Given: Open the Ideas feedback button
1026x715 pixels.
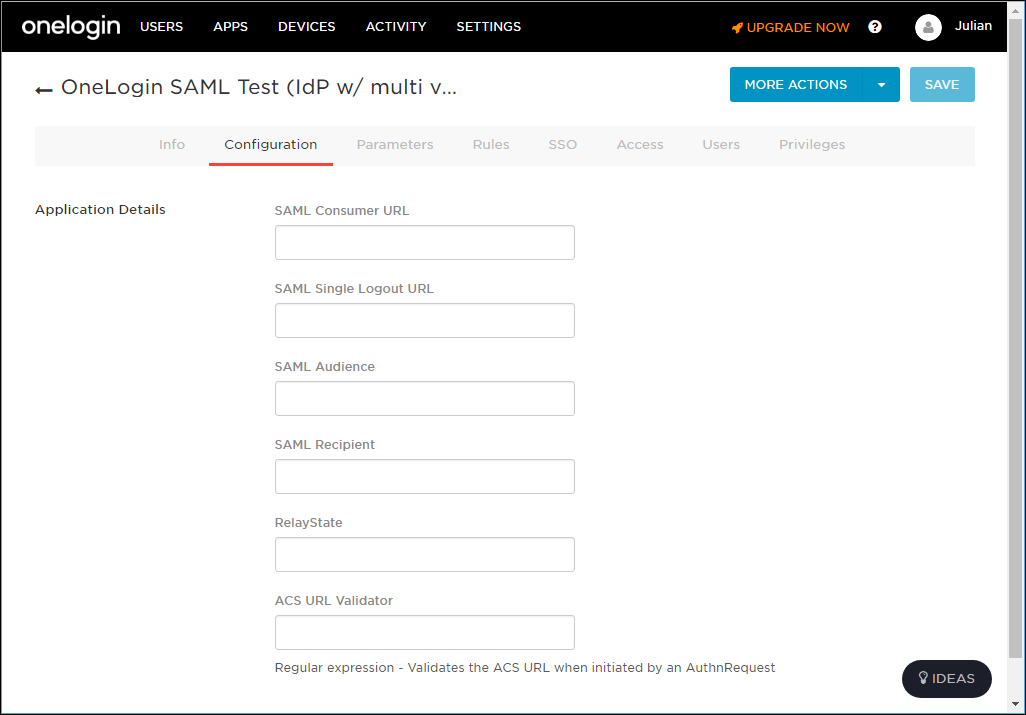Looking at the screenshot, I should (x=947, y=678).
